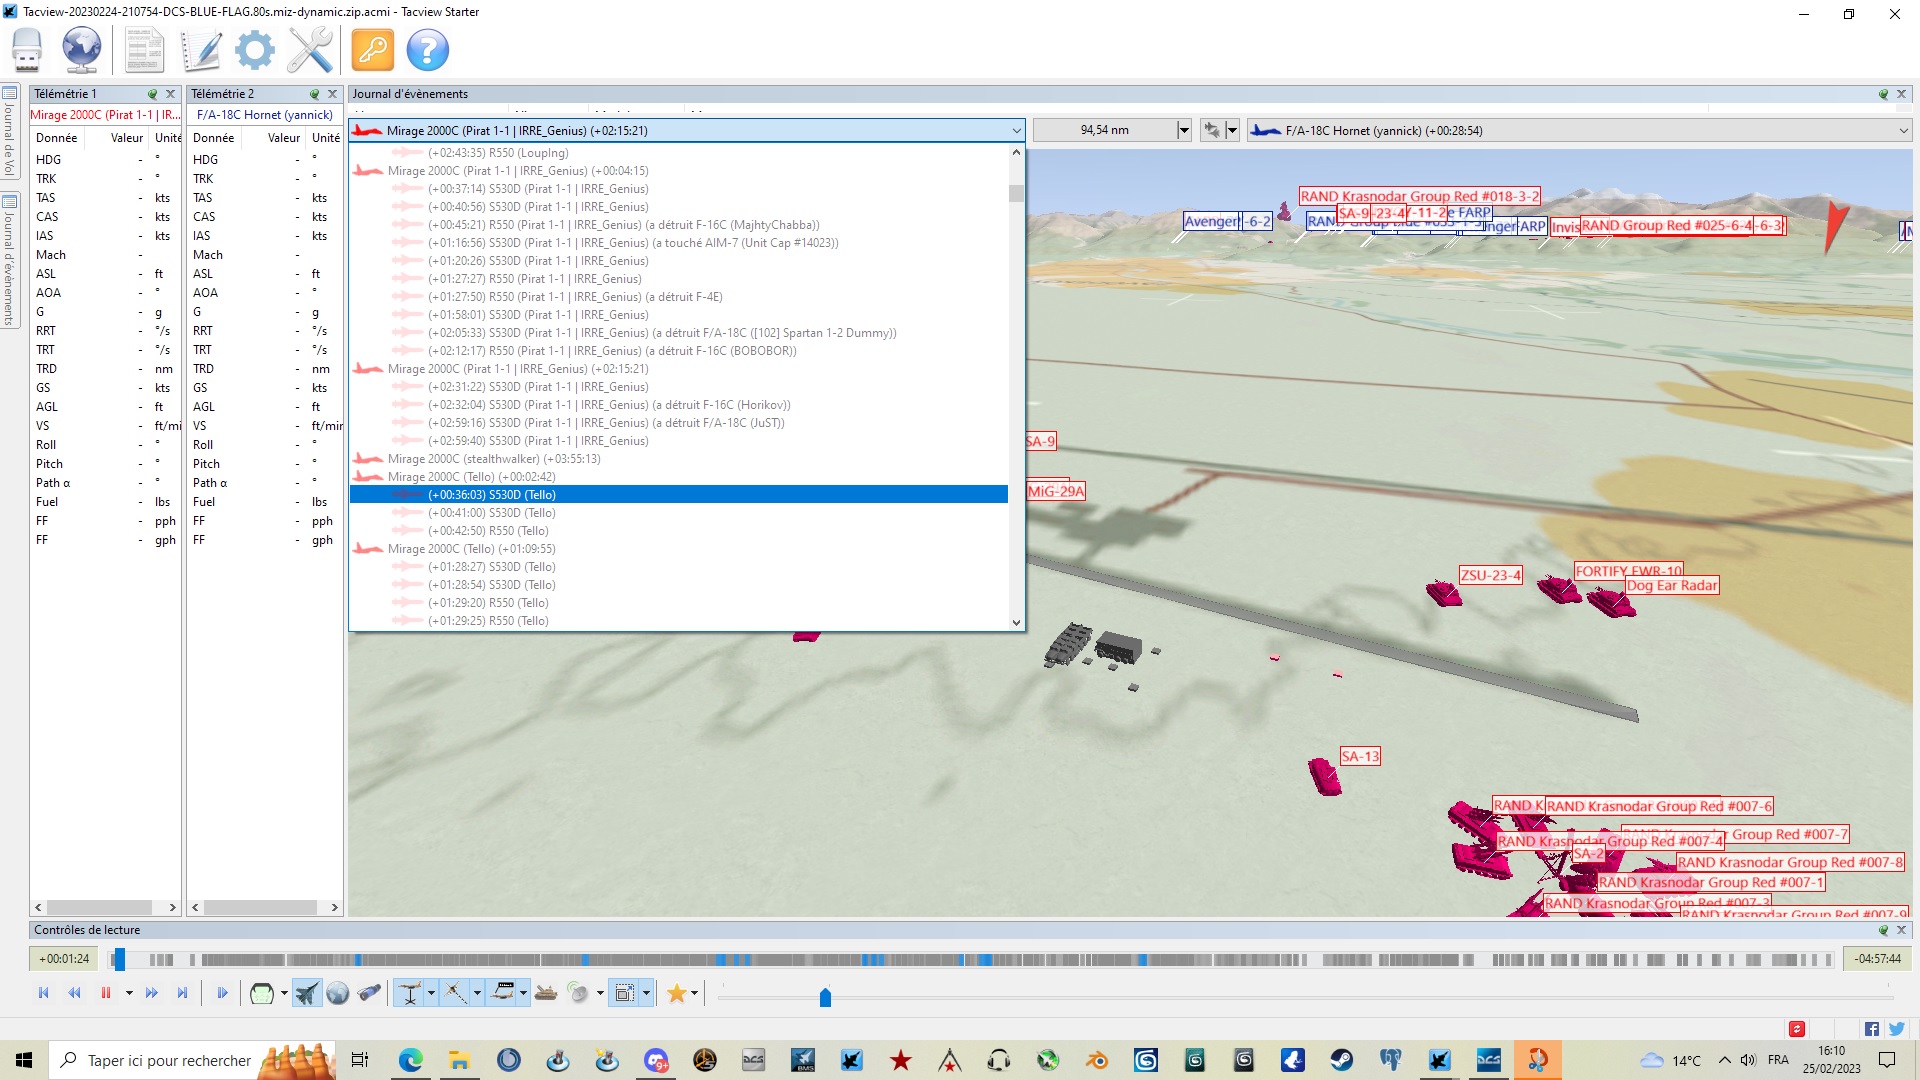Viewport: 1920px width, 1080px height.
Task: Click the +00:01:24 elapsed time field
Action: 64,959
